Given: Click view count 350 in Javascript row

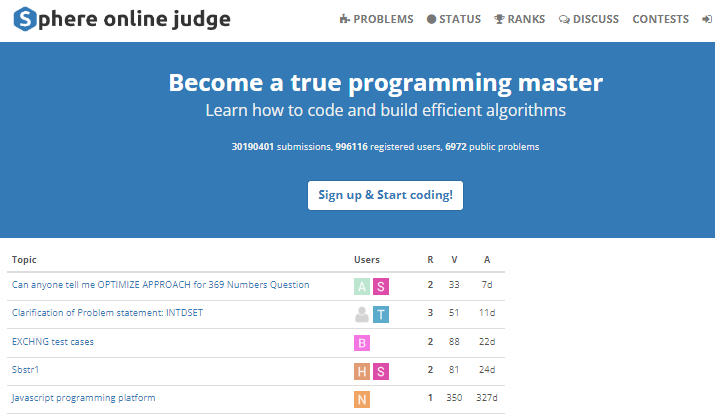Looking at the screenshot, I should tap(454, 398).
